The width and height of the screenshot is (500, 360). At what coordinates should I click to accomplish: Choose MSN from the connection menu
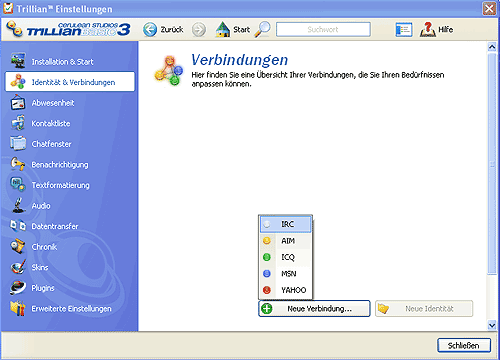286,274
